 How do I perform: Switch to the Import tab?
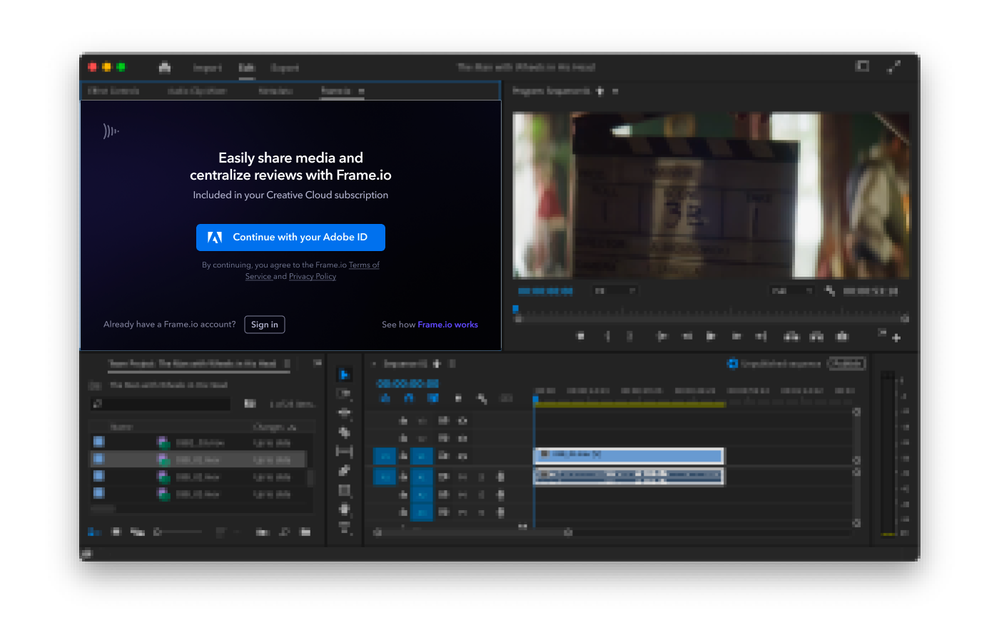point(207,68)
